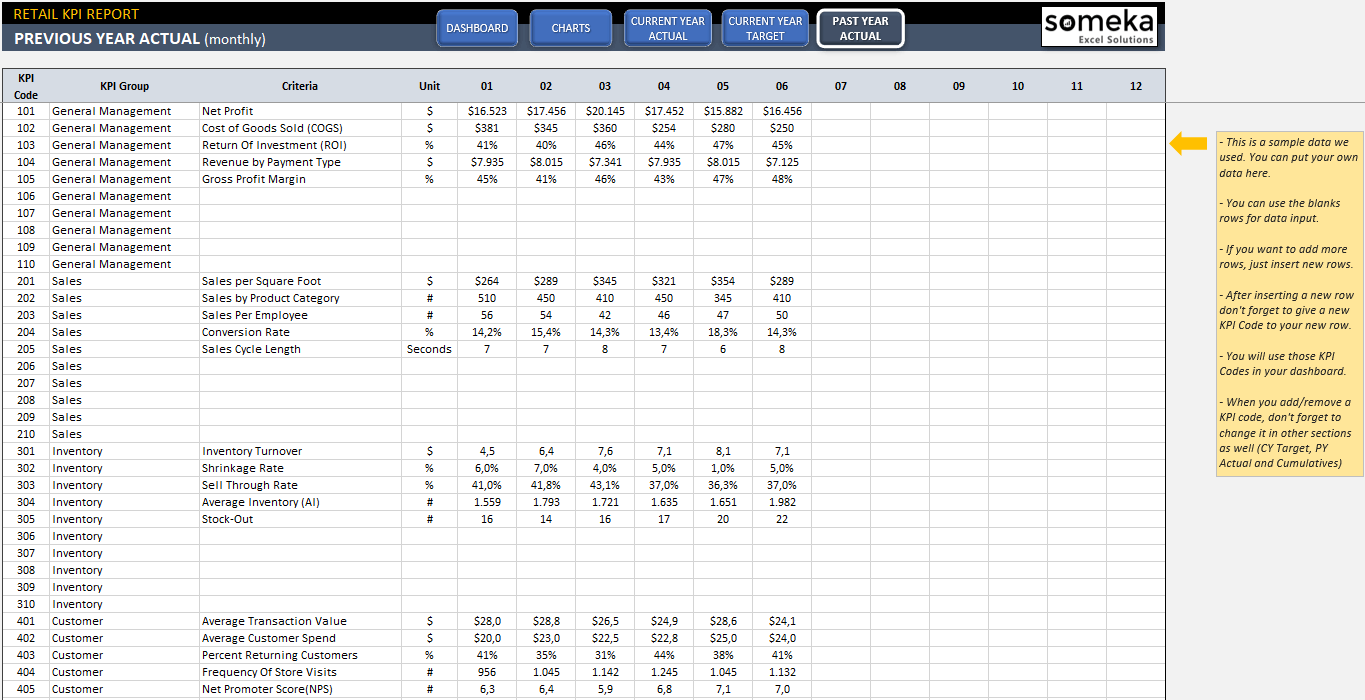Click the yellow sample data note box
This screenshot has width=1365, height=700.
[x=1288, y=303]
